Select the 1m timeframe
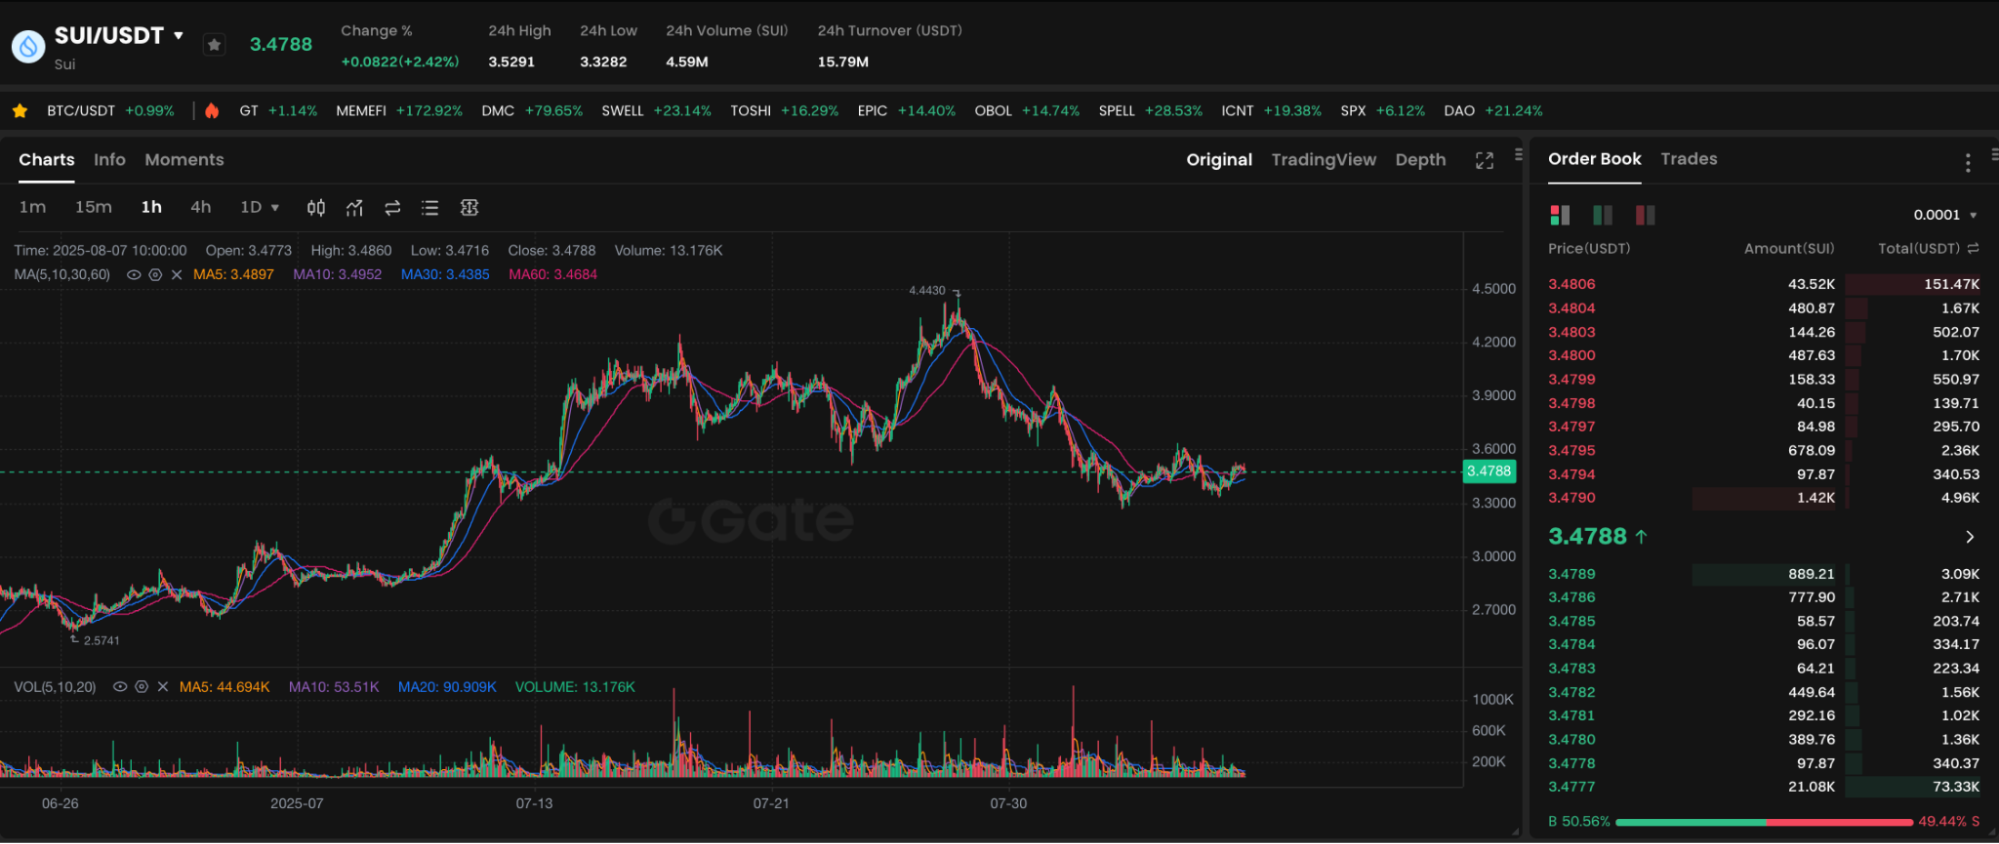 coord(33,207)
